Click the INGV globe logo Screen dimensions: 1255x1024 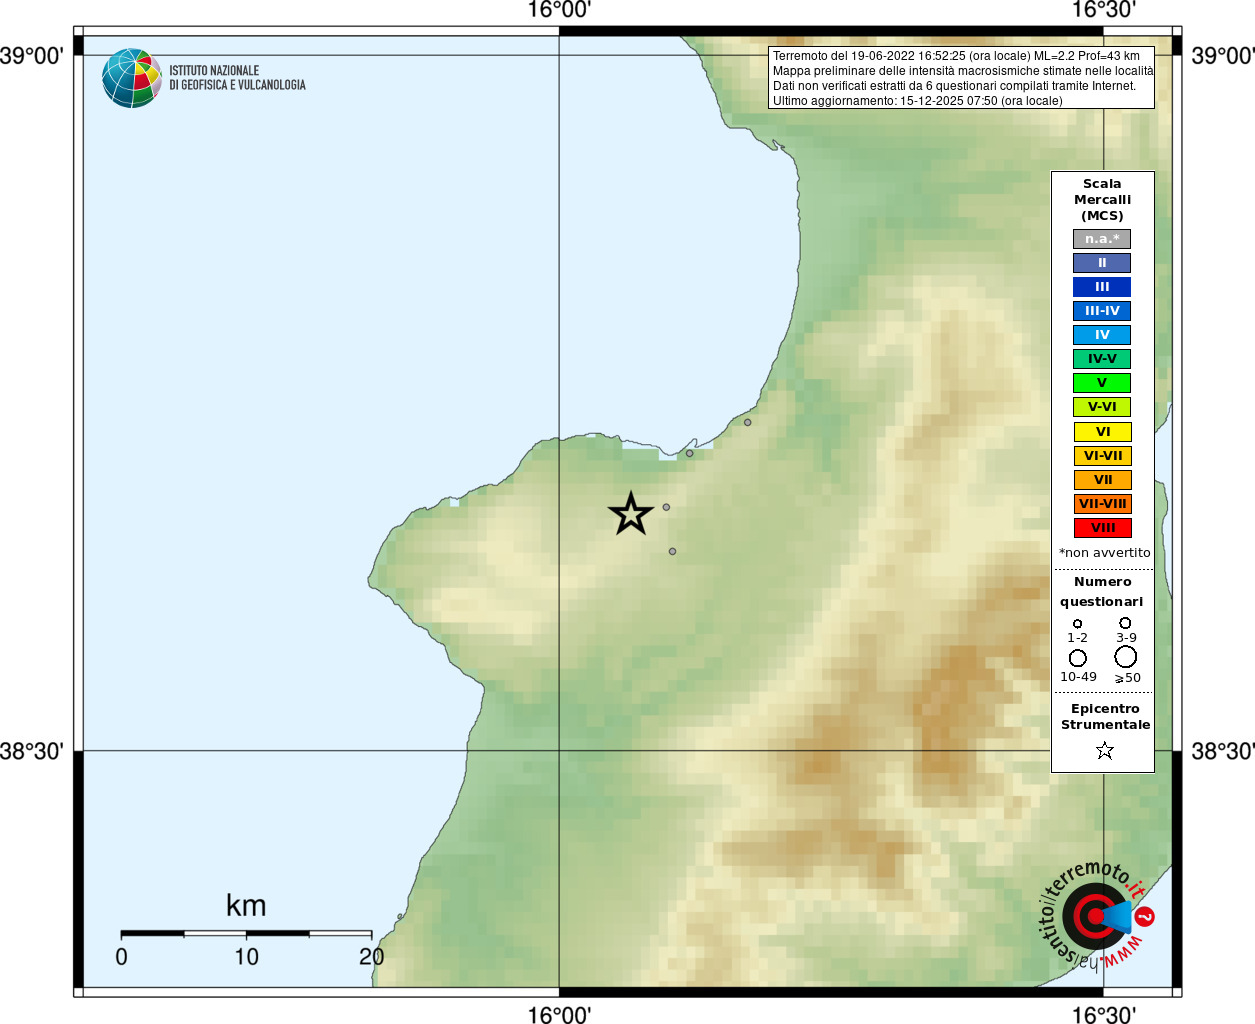click(x=132, y=78)
